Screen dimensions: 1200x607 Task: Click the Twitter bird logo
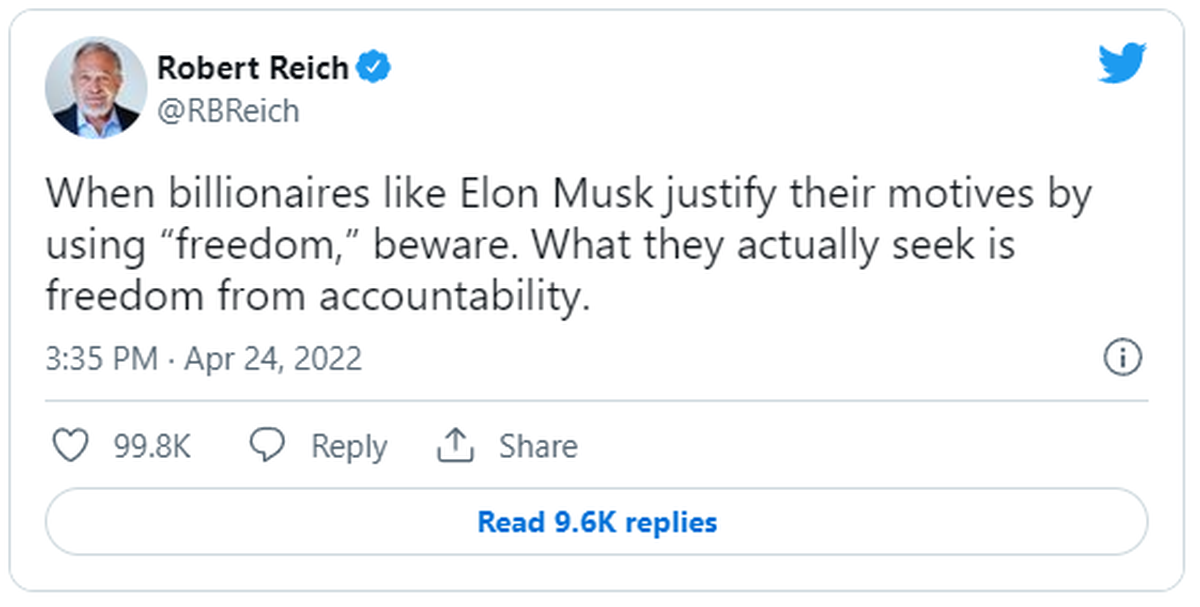(1122, 64)
